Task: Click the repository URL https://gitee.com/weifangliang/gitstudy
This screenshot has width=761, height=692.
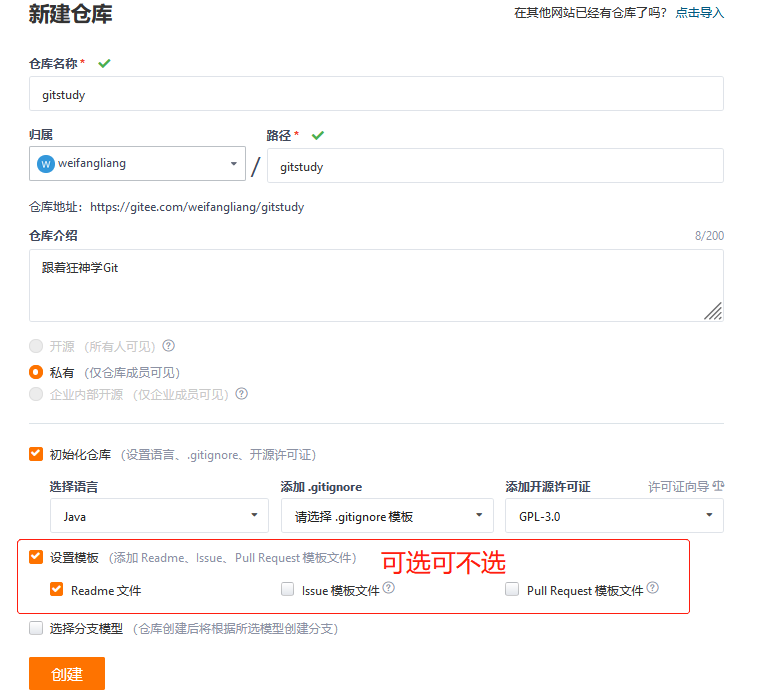Action: click(x=197, y=207)
